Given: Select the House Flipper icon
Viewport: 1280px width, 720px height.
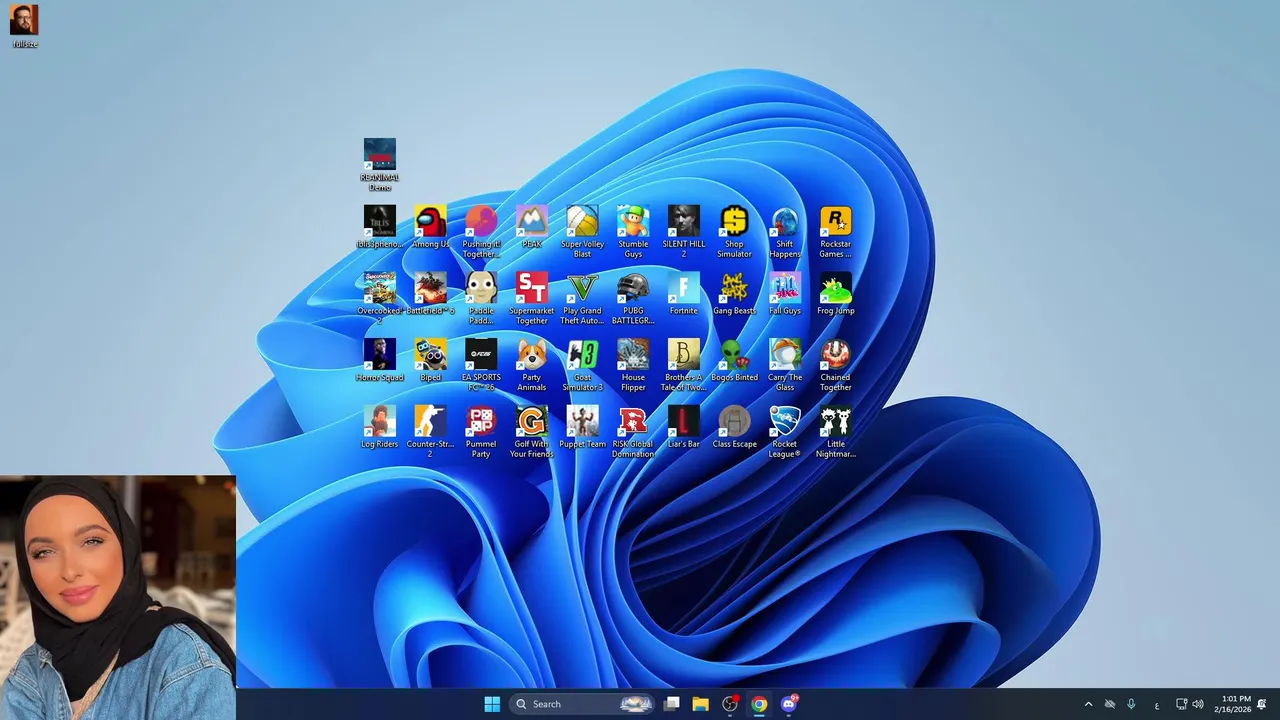Looking at the screenshot, I should [x=633, y=365].
